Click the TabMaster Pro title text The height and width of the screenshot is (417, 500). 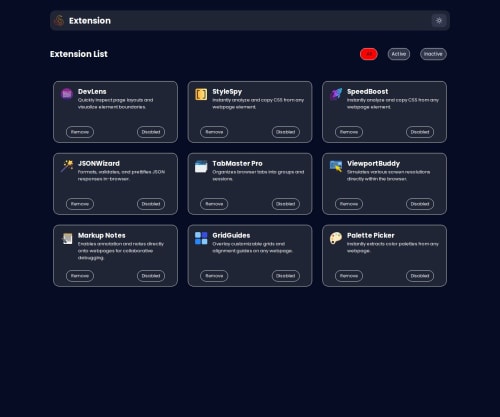237,163
